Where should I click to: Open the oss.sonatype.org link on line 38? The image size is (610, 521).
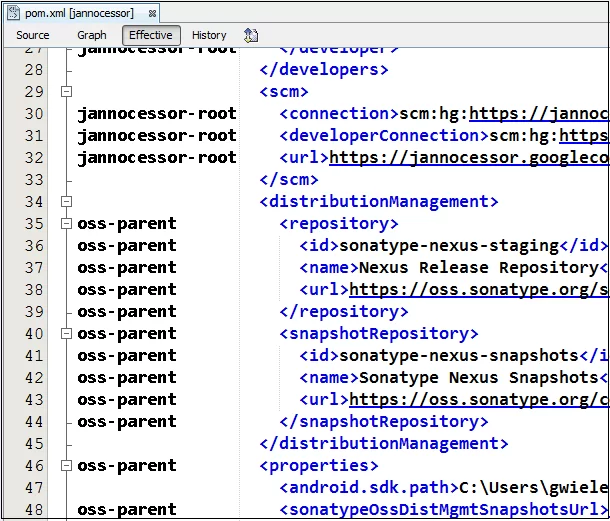coord(479,290)
